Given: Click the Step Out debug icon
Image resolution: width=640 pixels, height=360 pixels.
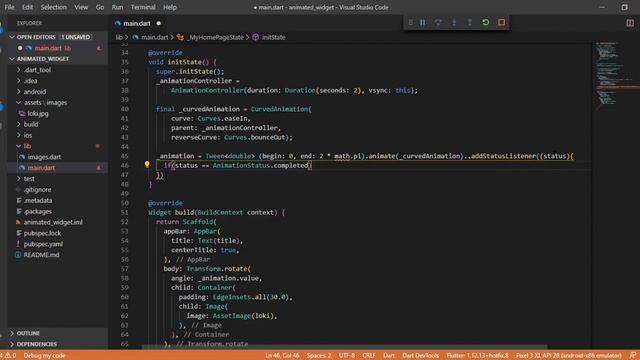Looking at the screenshot, I should click(x=469, y=22).
